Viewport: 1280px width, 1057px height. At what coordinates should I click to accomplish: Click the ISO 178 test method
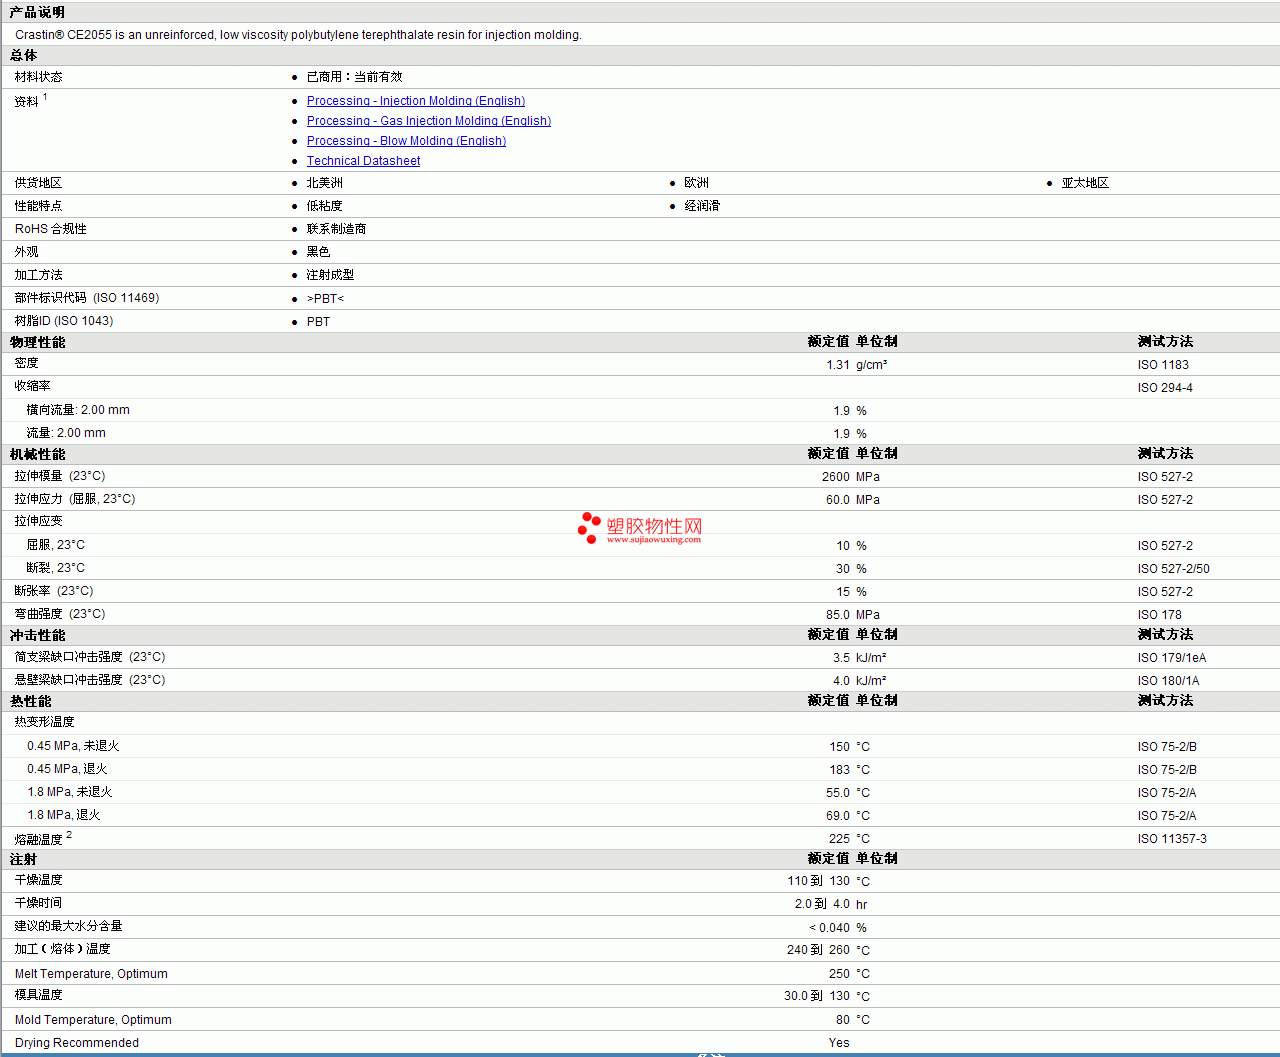(x=1160, y=615)
